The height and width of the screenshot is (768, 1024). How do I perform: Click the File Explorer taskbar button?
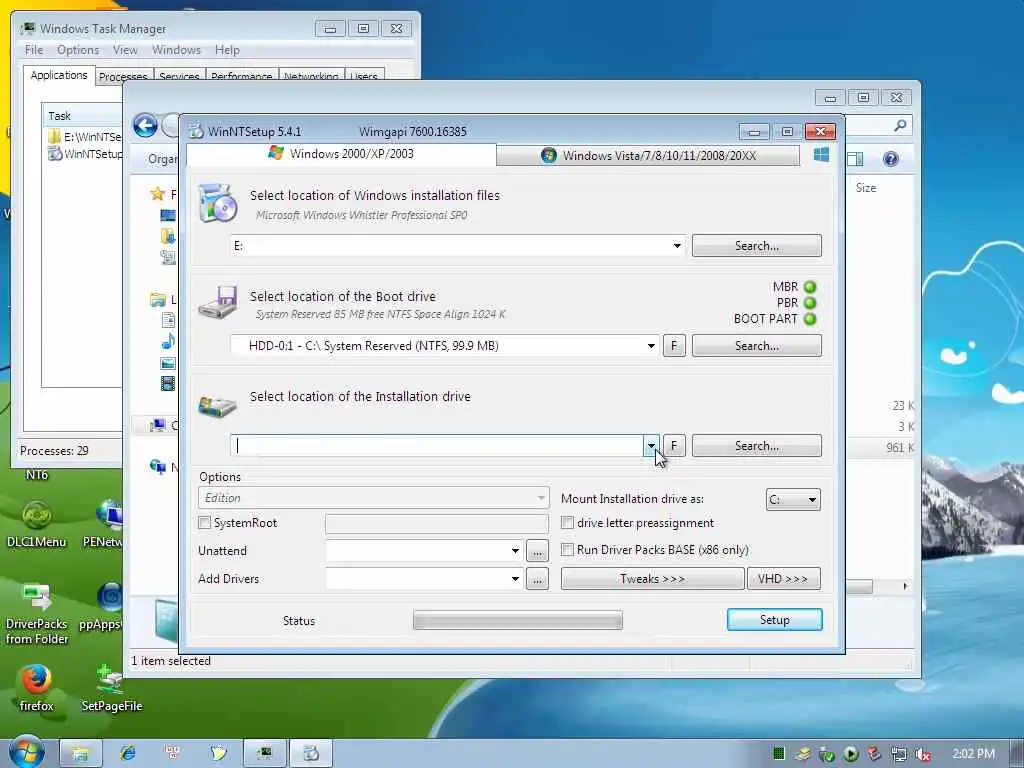point(81,753)
